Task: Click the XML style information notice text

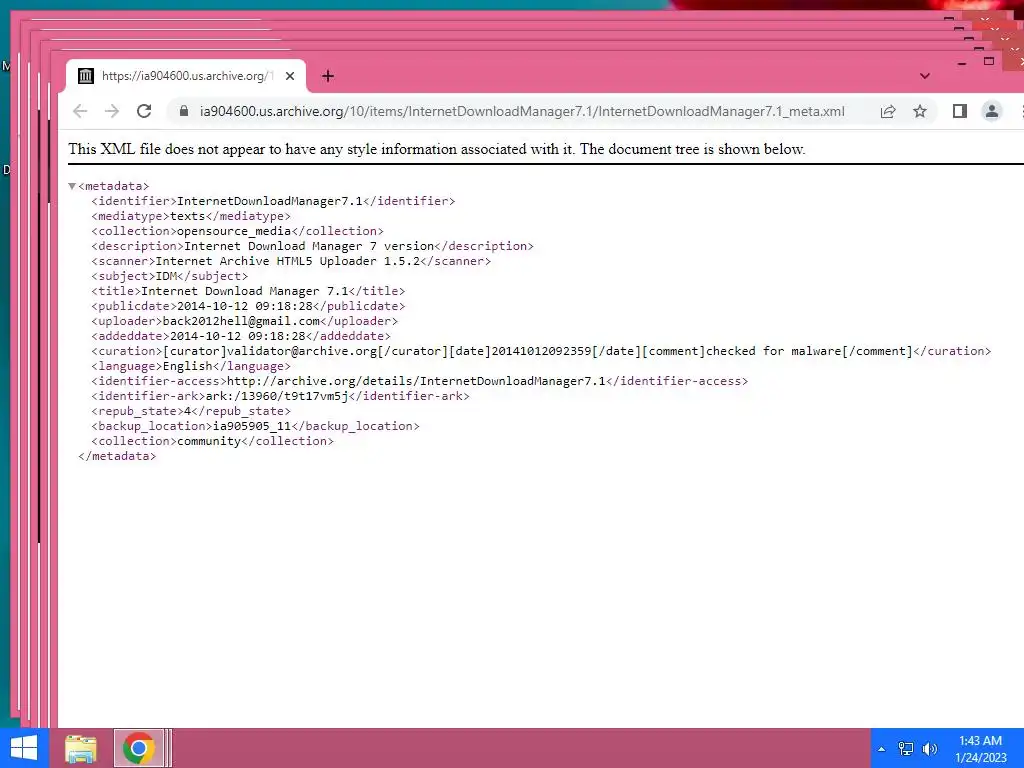Action: [x=436, y=150]
